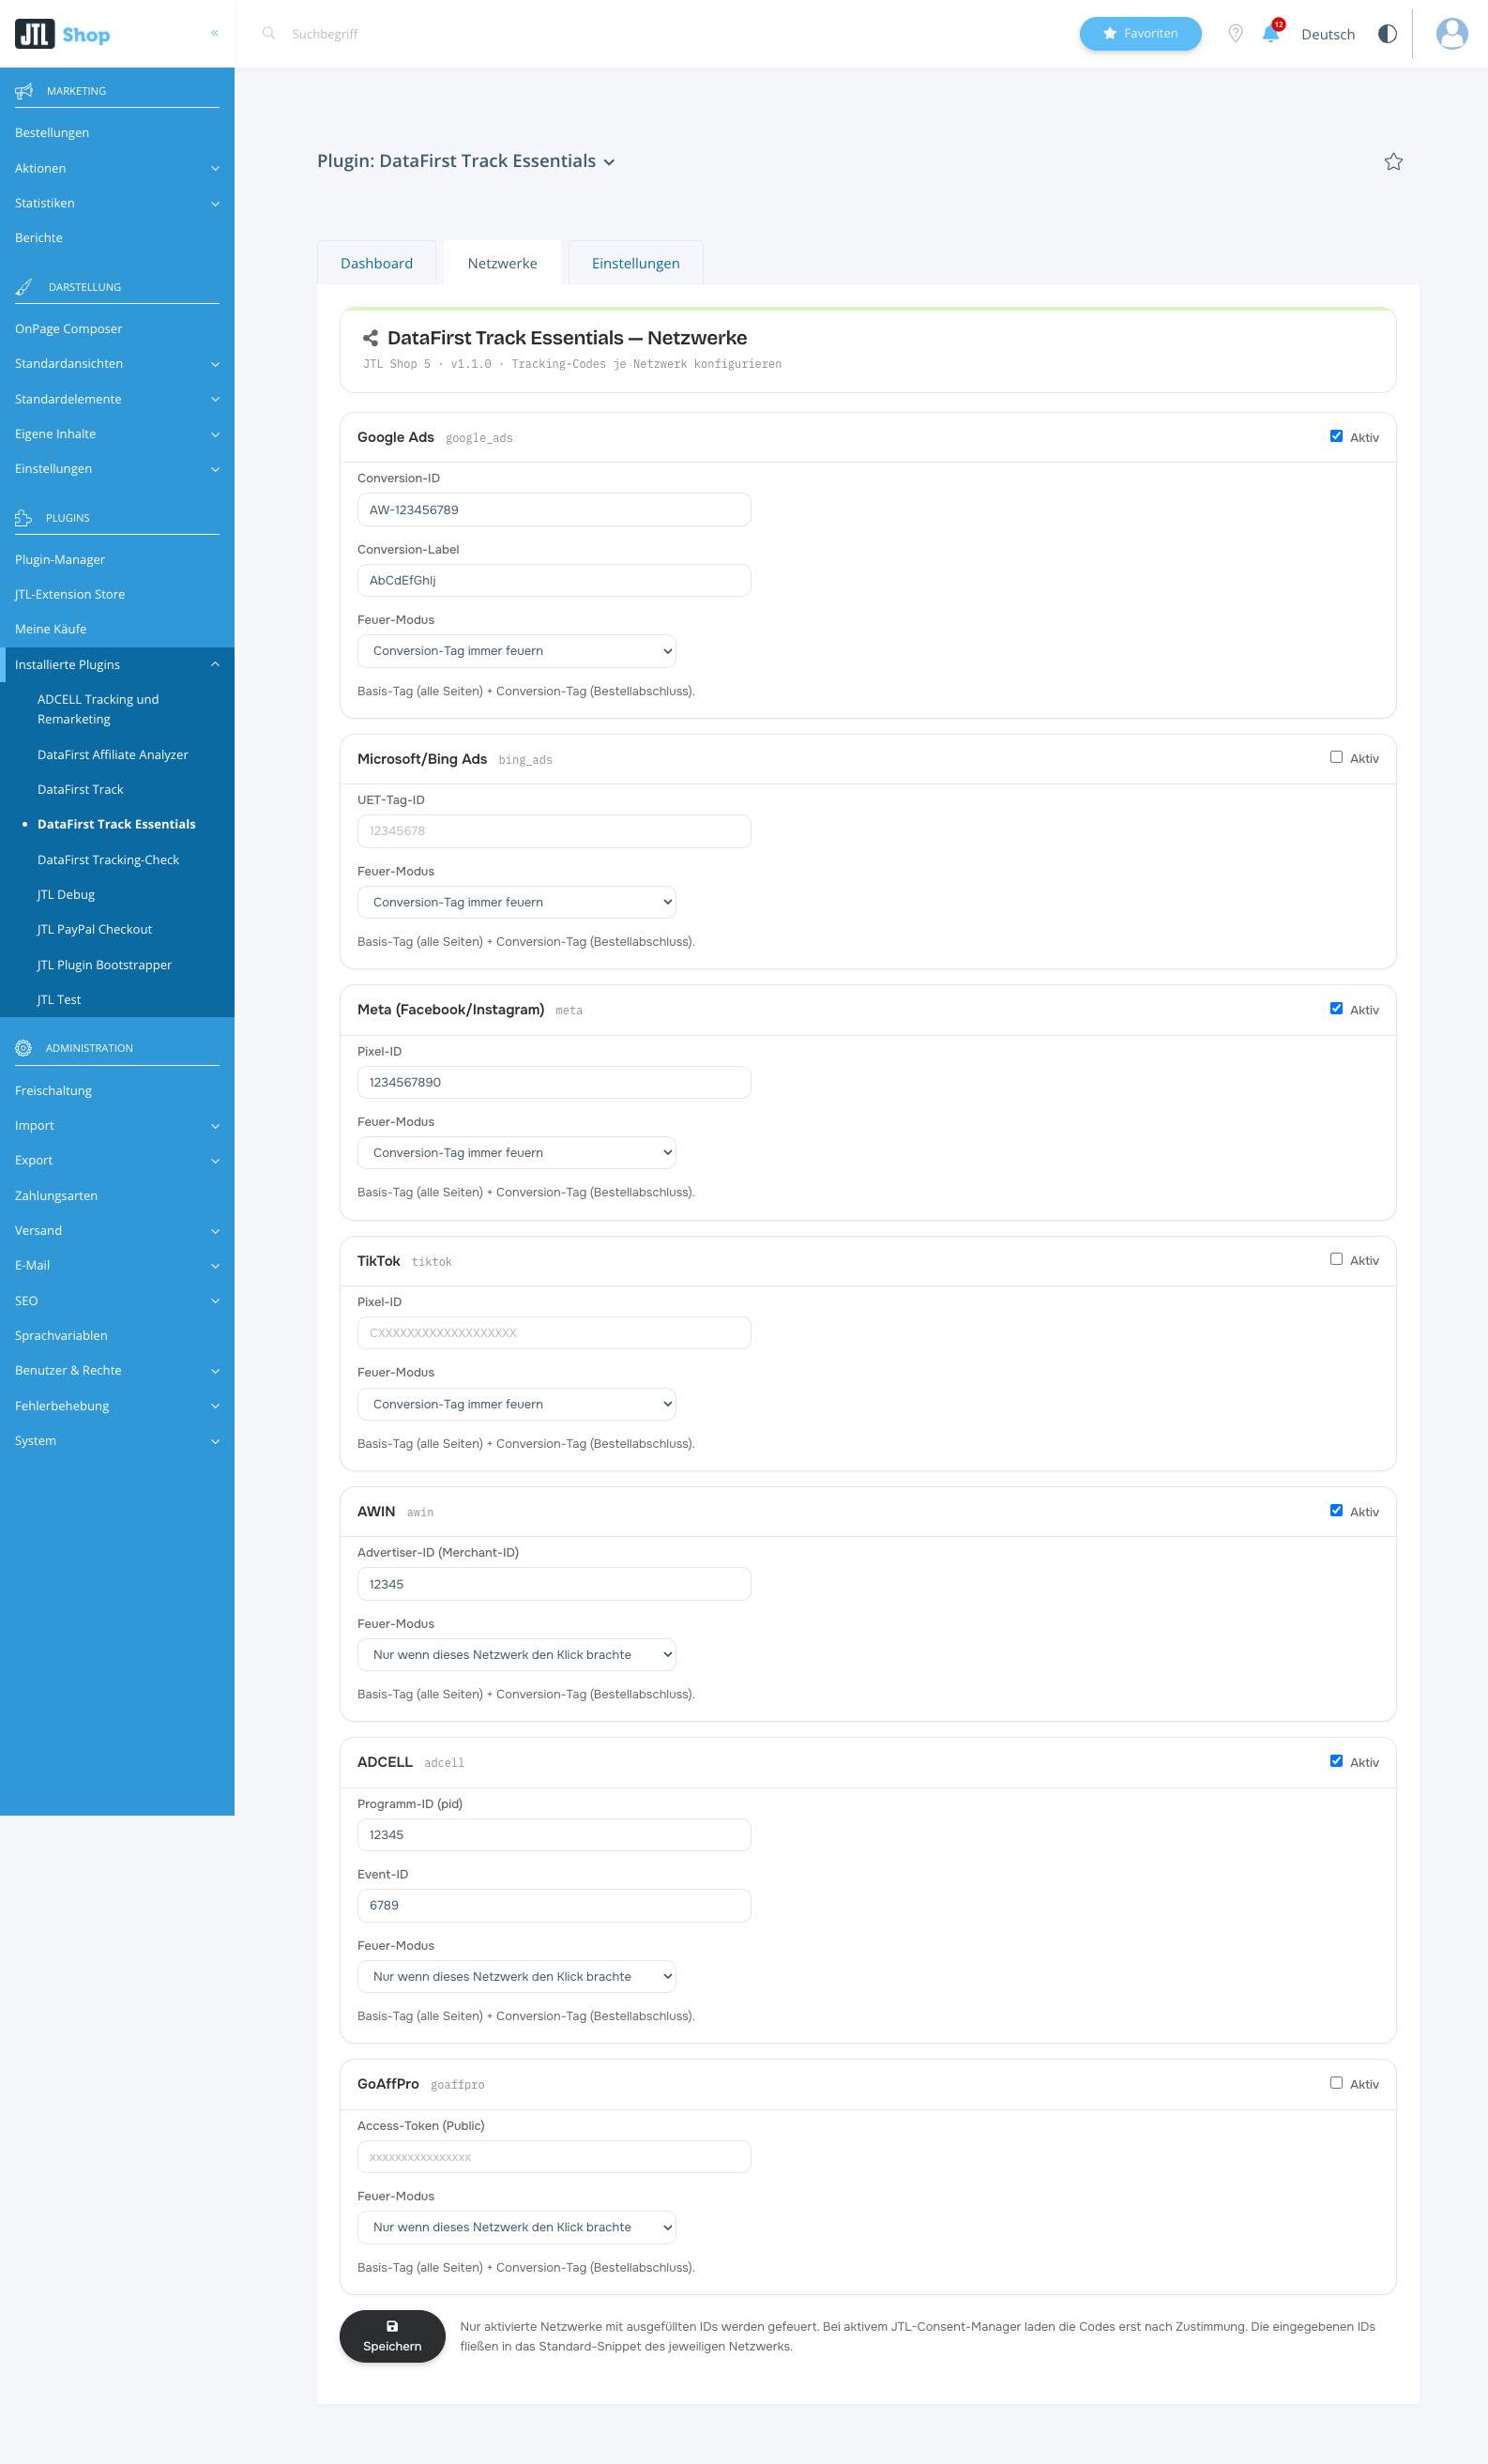Click the Favoriten button
The image size is (1488, 2464).
[1140, 33]
